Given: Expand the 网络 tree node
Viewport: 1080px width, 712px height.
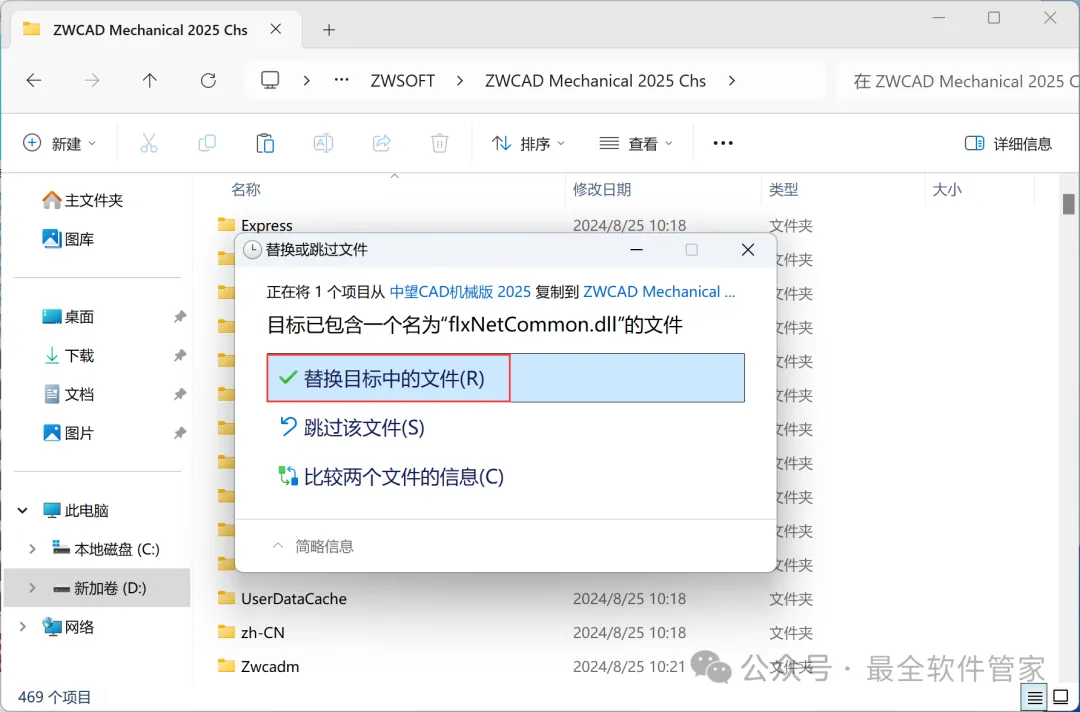Looking at the screenshot, I should pyautogui.click(x=23, y=627).
